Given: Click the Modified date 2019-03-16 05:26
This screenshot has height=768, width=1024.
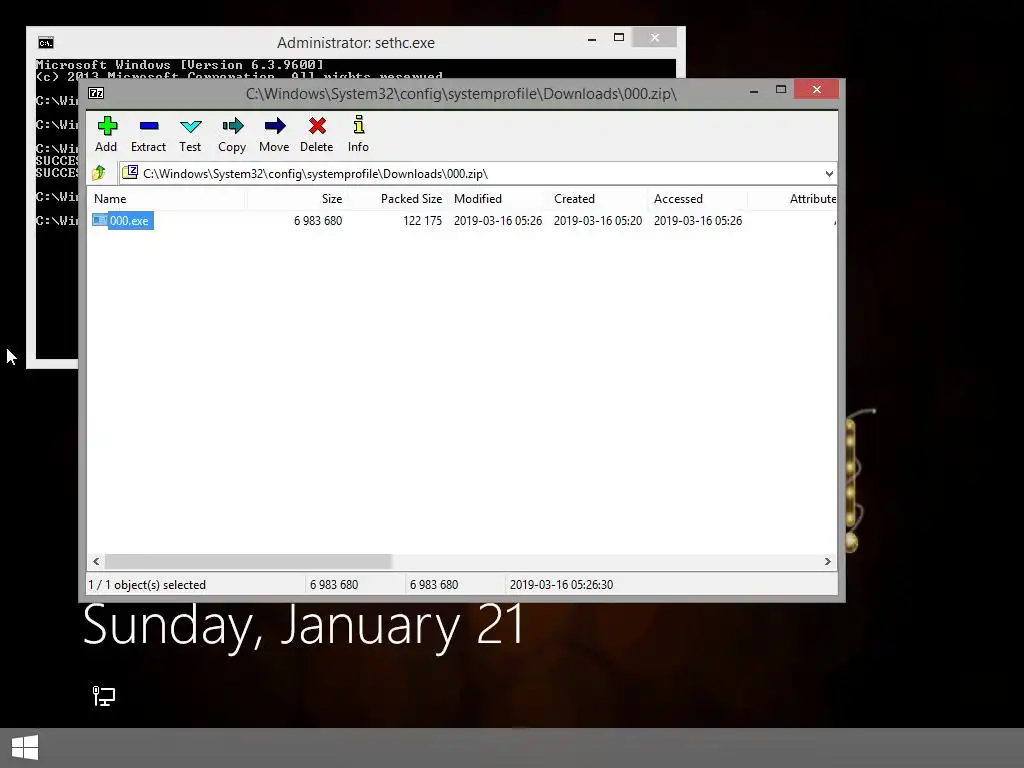Looking at the screenshot, I should click(498, 221).
